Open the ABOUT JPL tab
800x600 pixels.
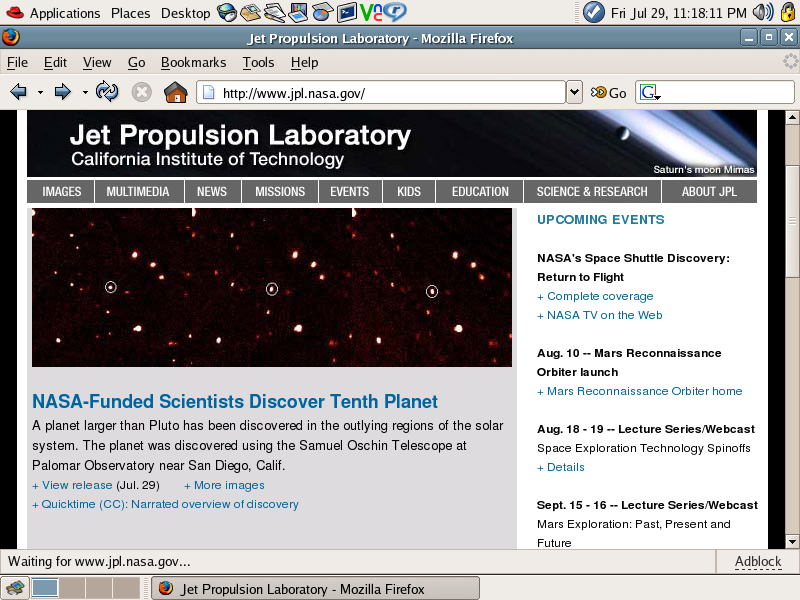(x=709, y=191)
